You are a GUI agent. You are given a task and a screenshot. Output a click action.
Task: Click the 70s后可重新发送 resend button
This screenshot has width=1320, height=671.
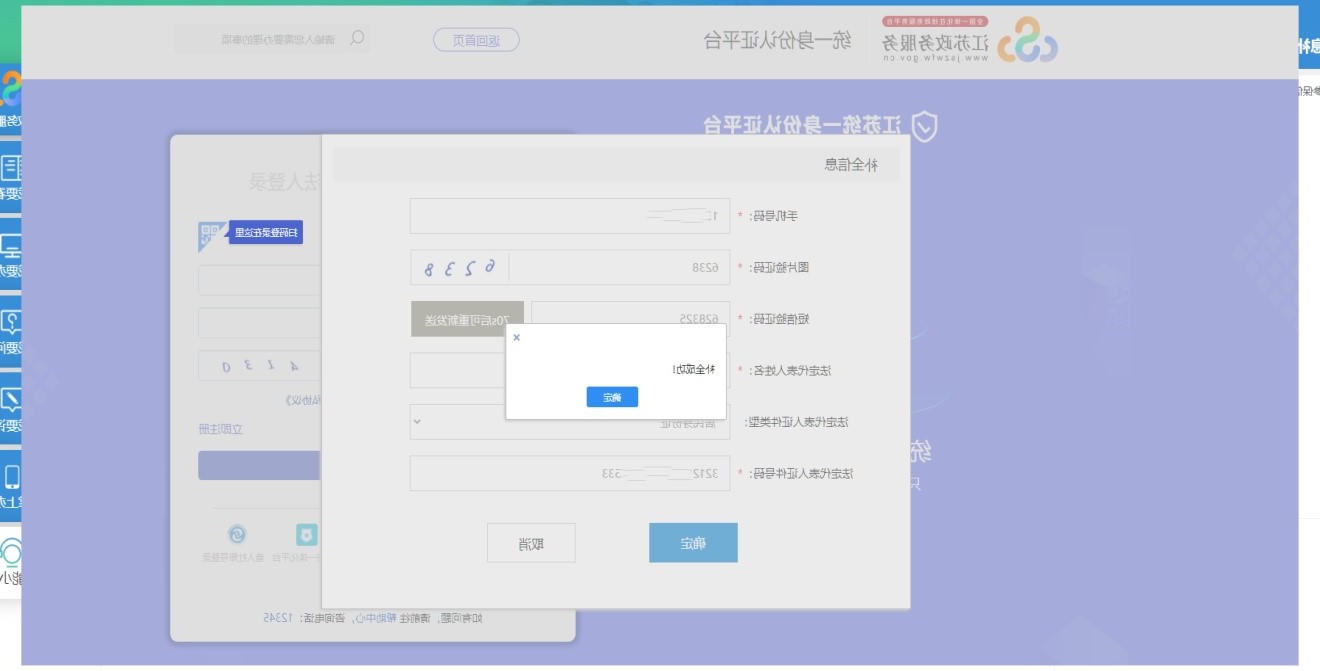(x=468, y=319)
